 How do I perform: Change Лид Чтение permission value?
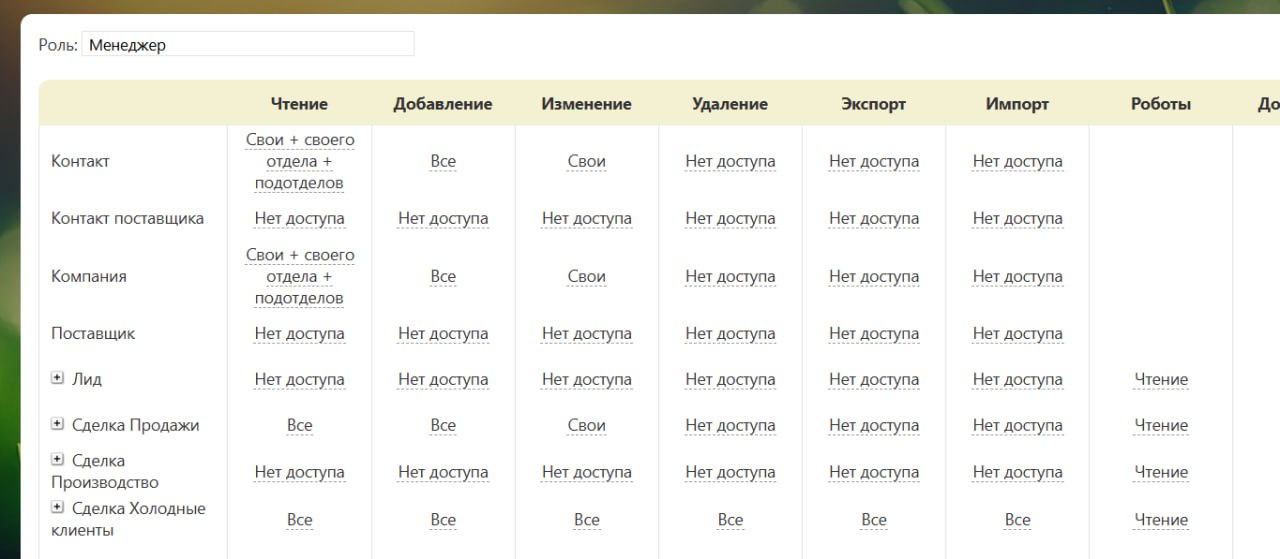[300, 379]
